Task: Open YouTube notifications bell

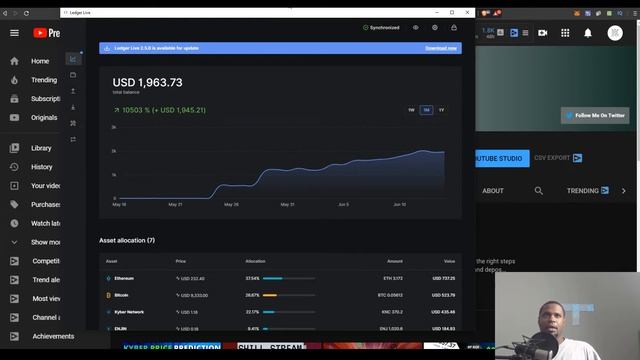Action: click(x=588, y=33)
